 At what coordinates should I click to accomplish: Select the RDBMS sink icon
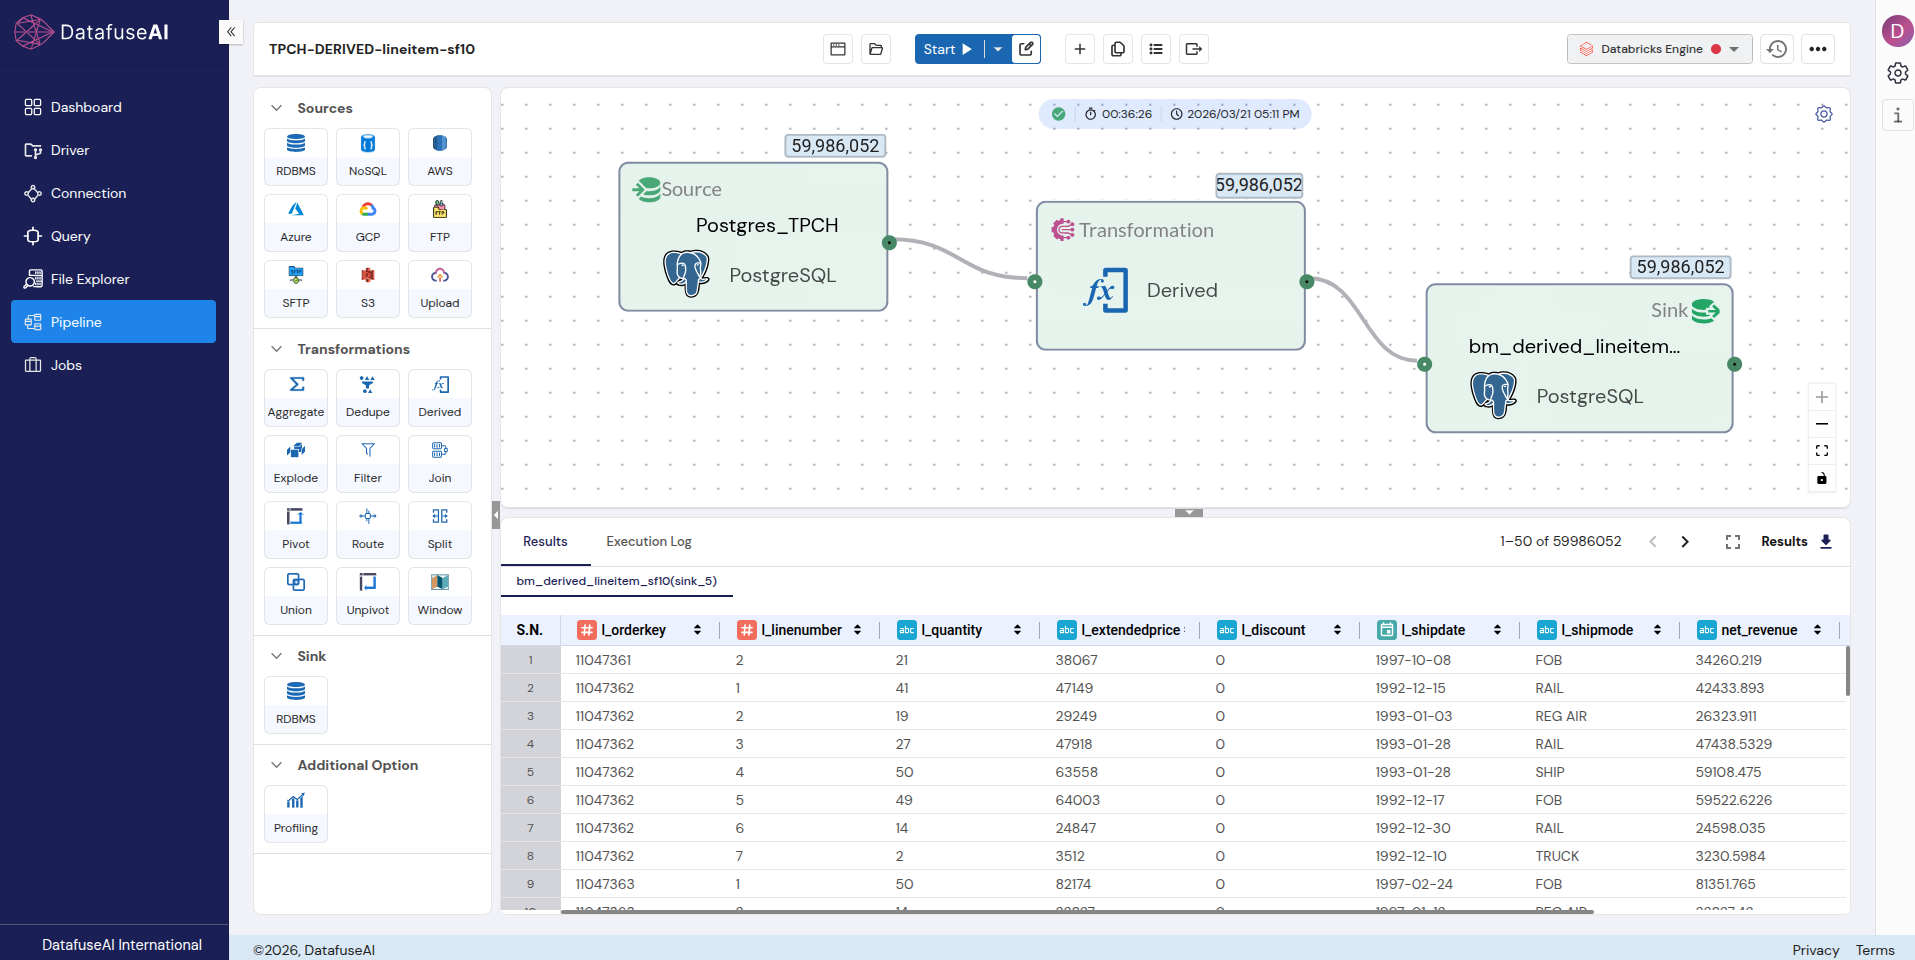click(296, 705)
